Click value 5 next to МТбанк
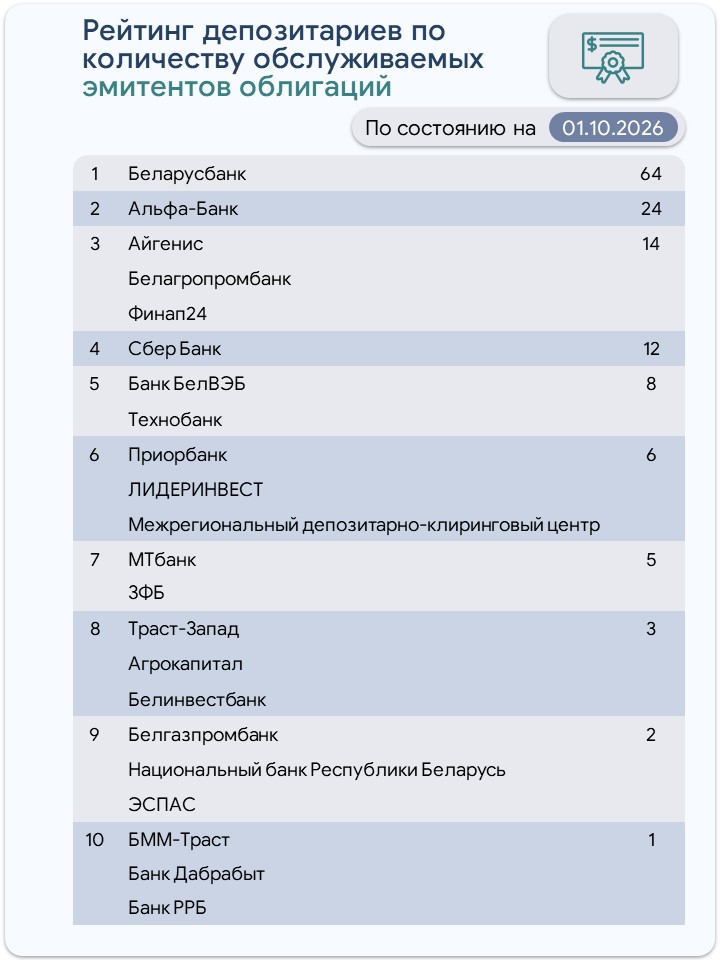This screenshot has height=960, width=720. click(x=651, y=560)
